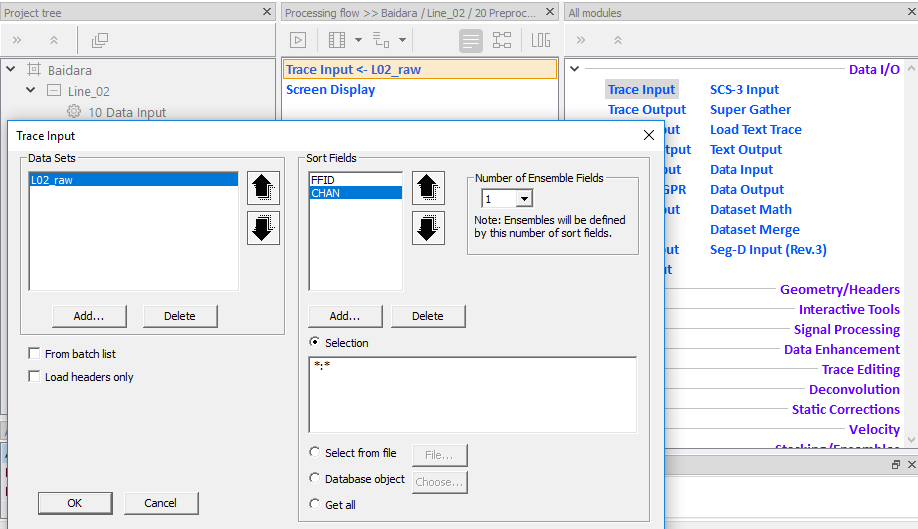Close the Trace Input dialog
This screenshot has width=918, height=529.
point(649,135)
